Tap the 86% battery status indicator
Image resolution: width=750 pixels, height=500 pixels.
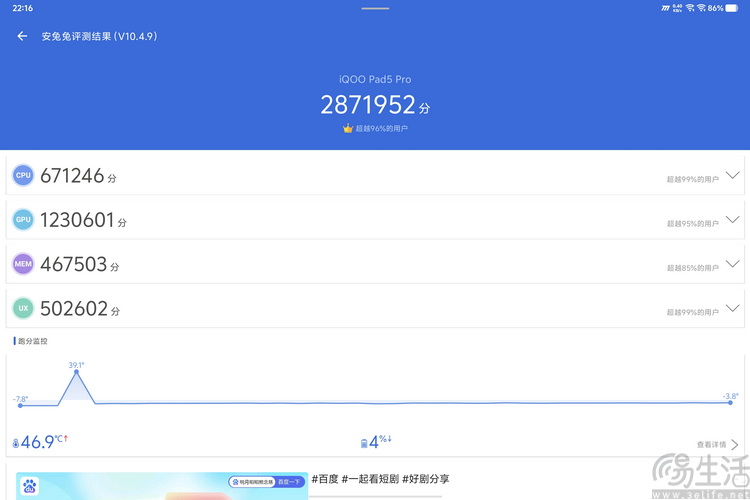click(723, 8)
